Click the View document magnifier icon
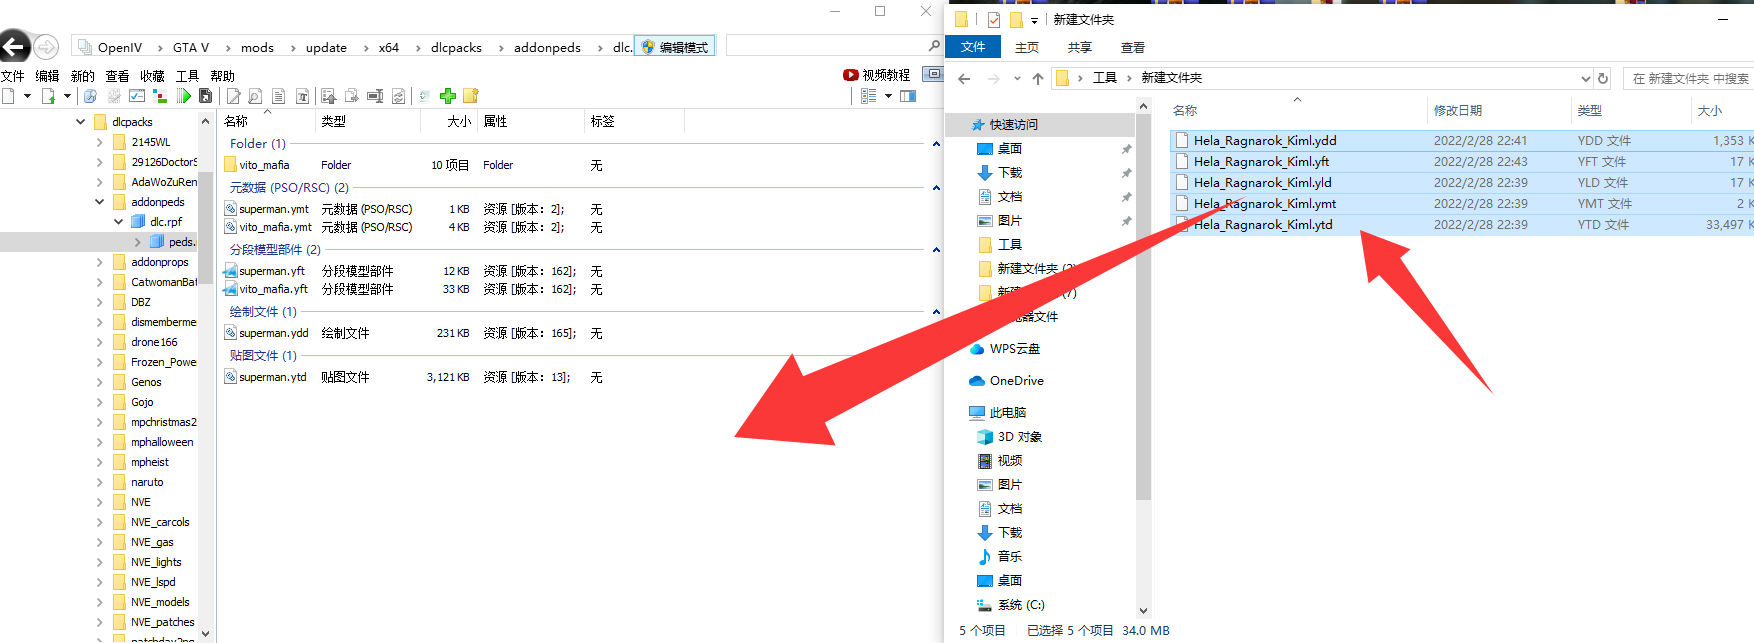 (x=256, y=96)
